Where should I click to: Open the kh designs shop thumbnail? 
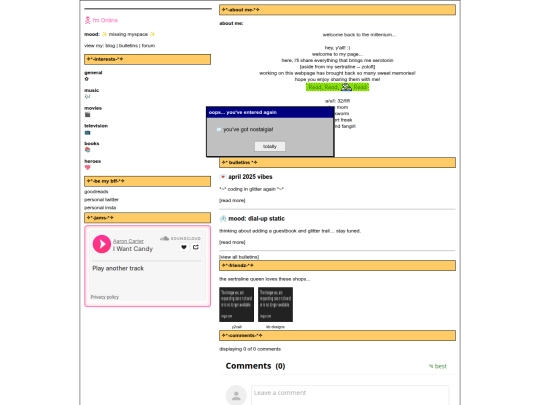click(276, 305)
